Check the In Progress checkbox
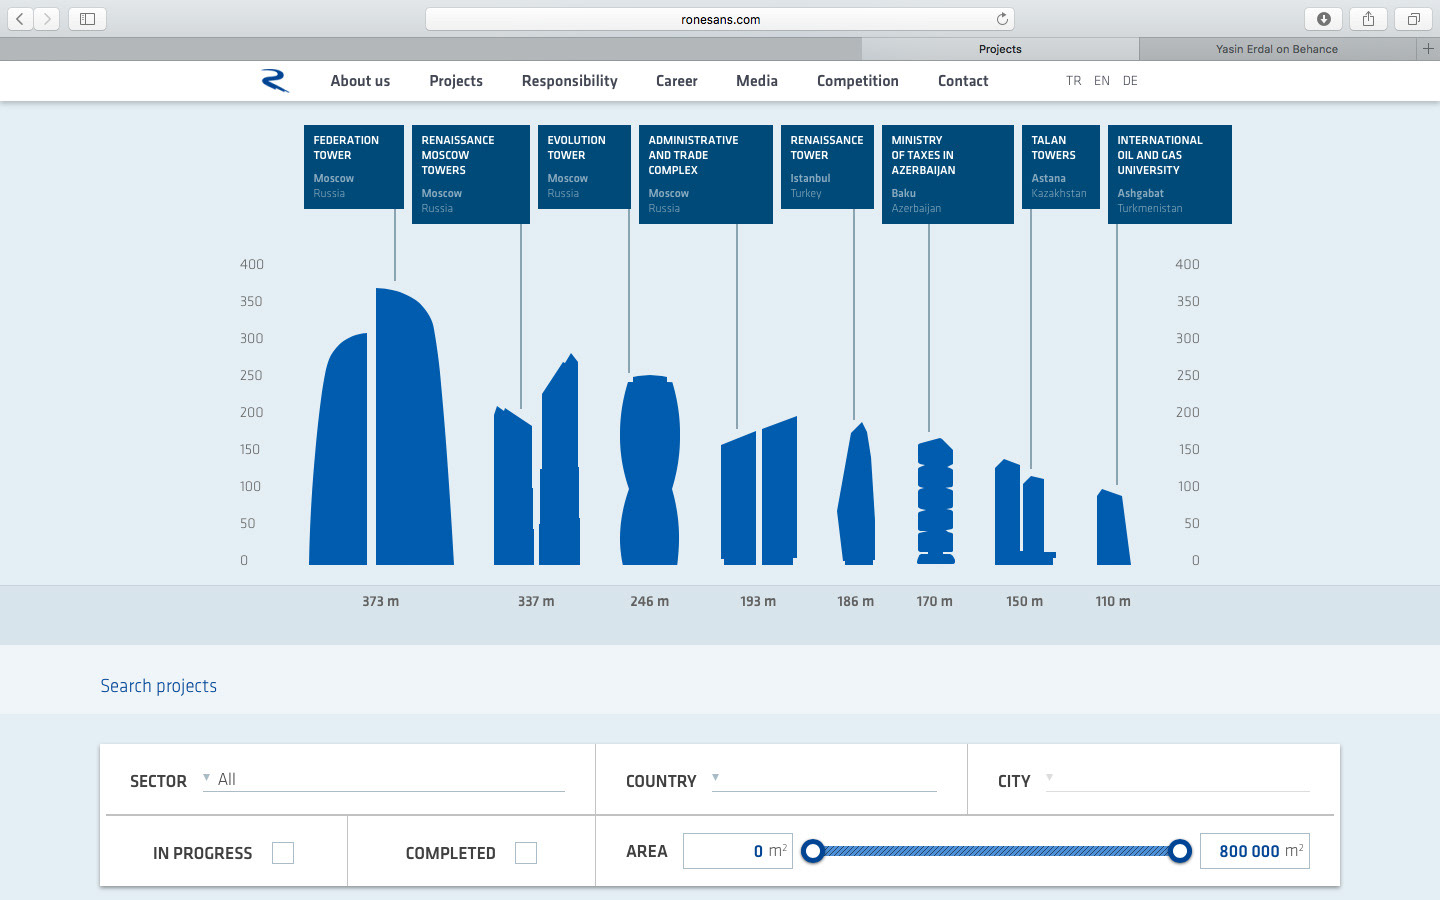 (283, 853)
